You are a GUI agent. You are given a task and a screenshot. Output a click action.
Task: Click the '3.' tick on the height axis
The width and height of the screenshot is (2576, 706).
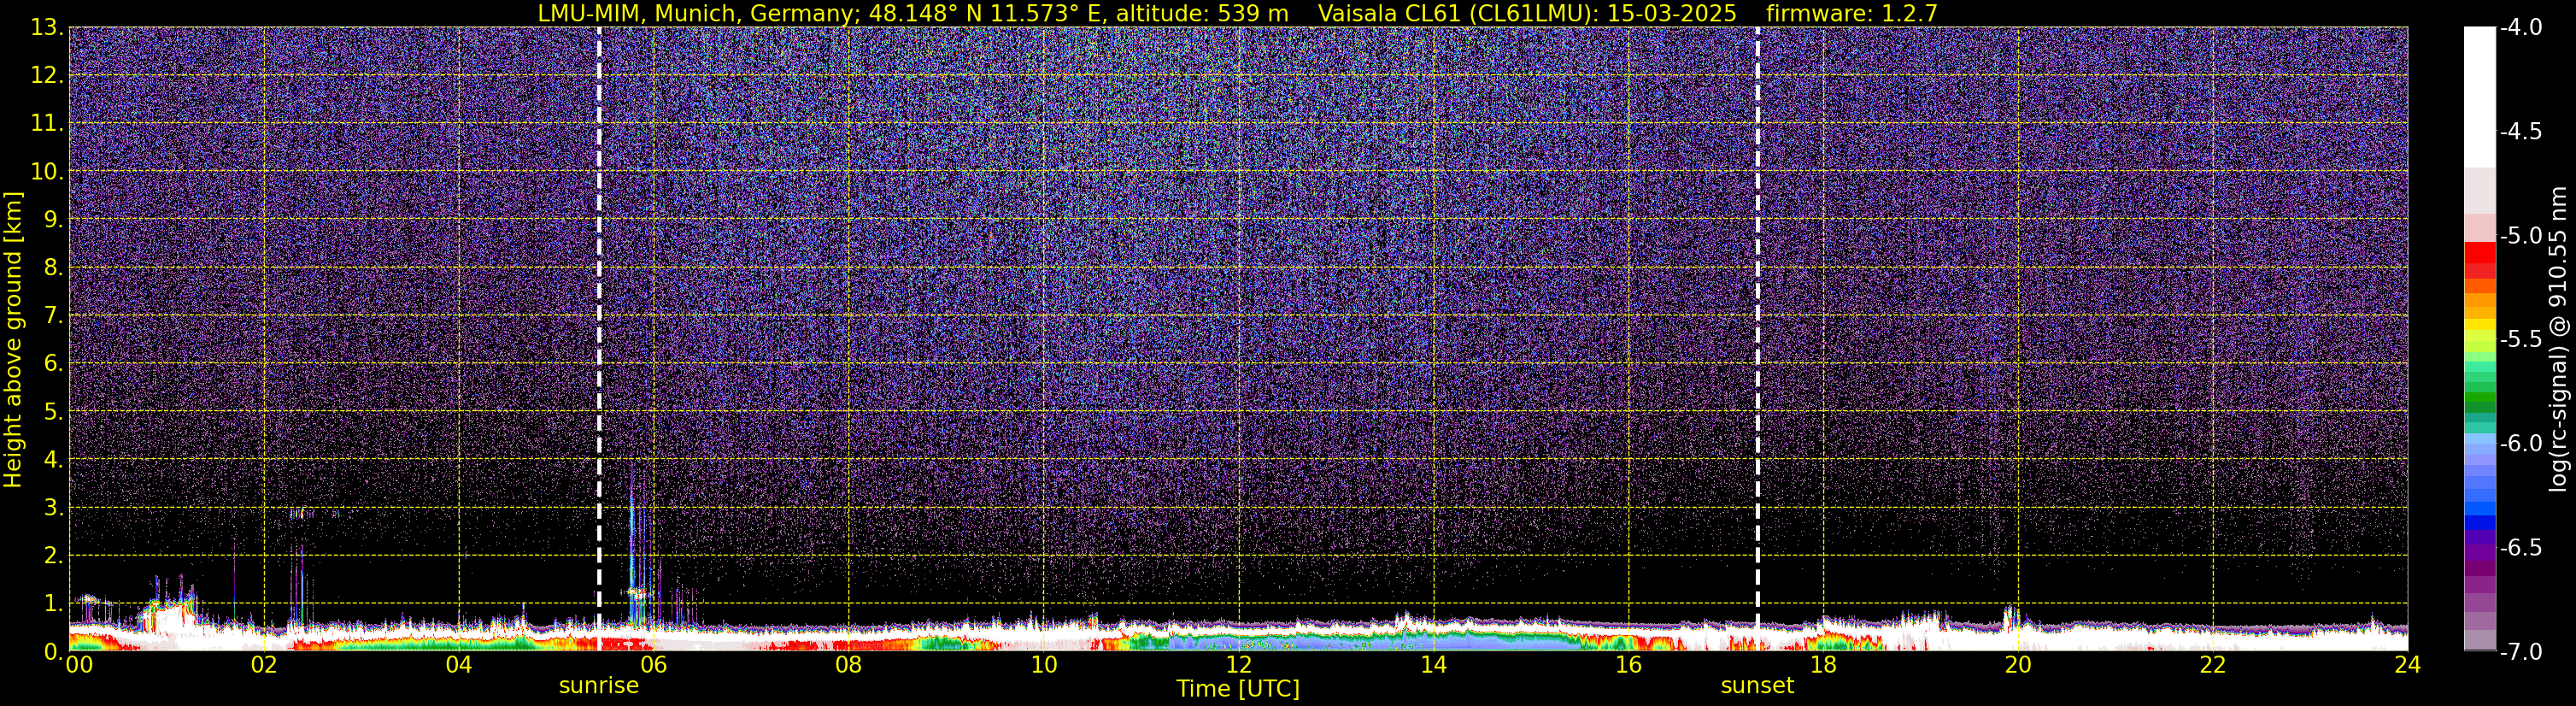coord(53,508)
